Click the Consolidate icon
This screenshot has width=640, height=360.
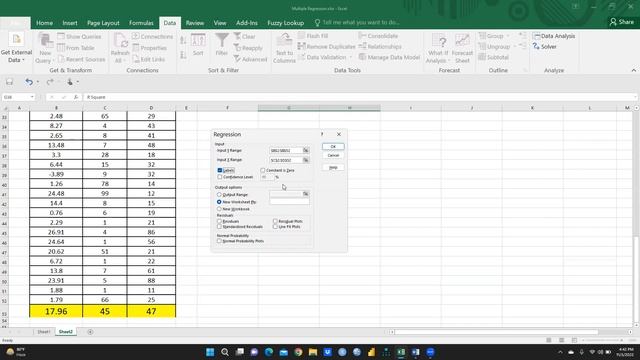point(362,36)
